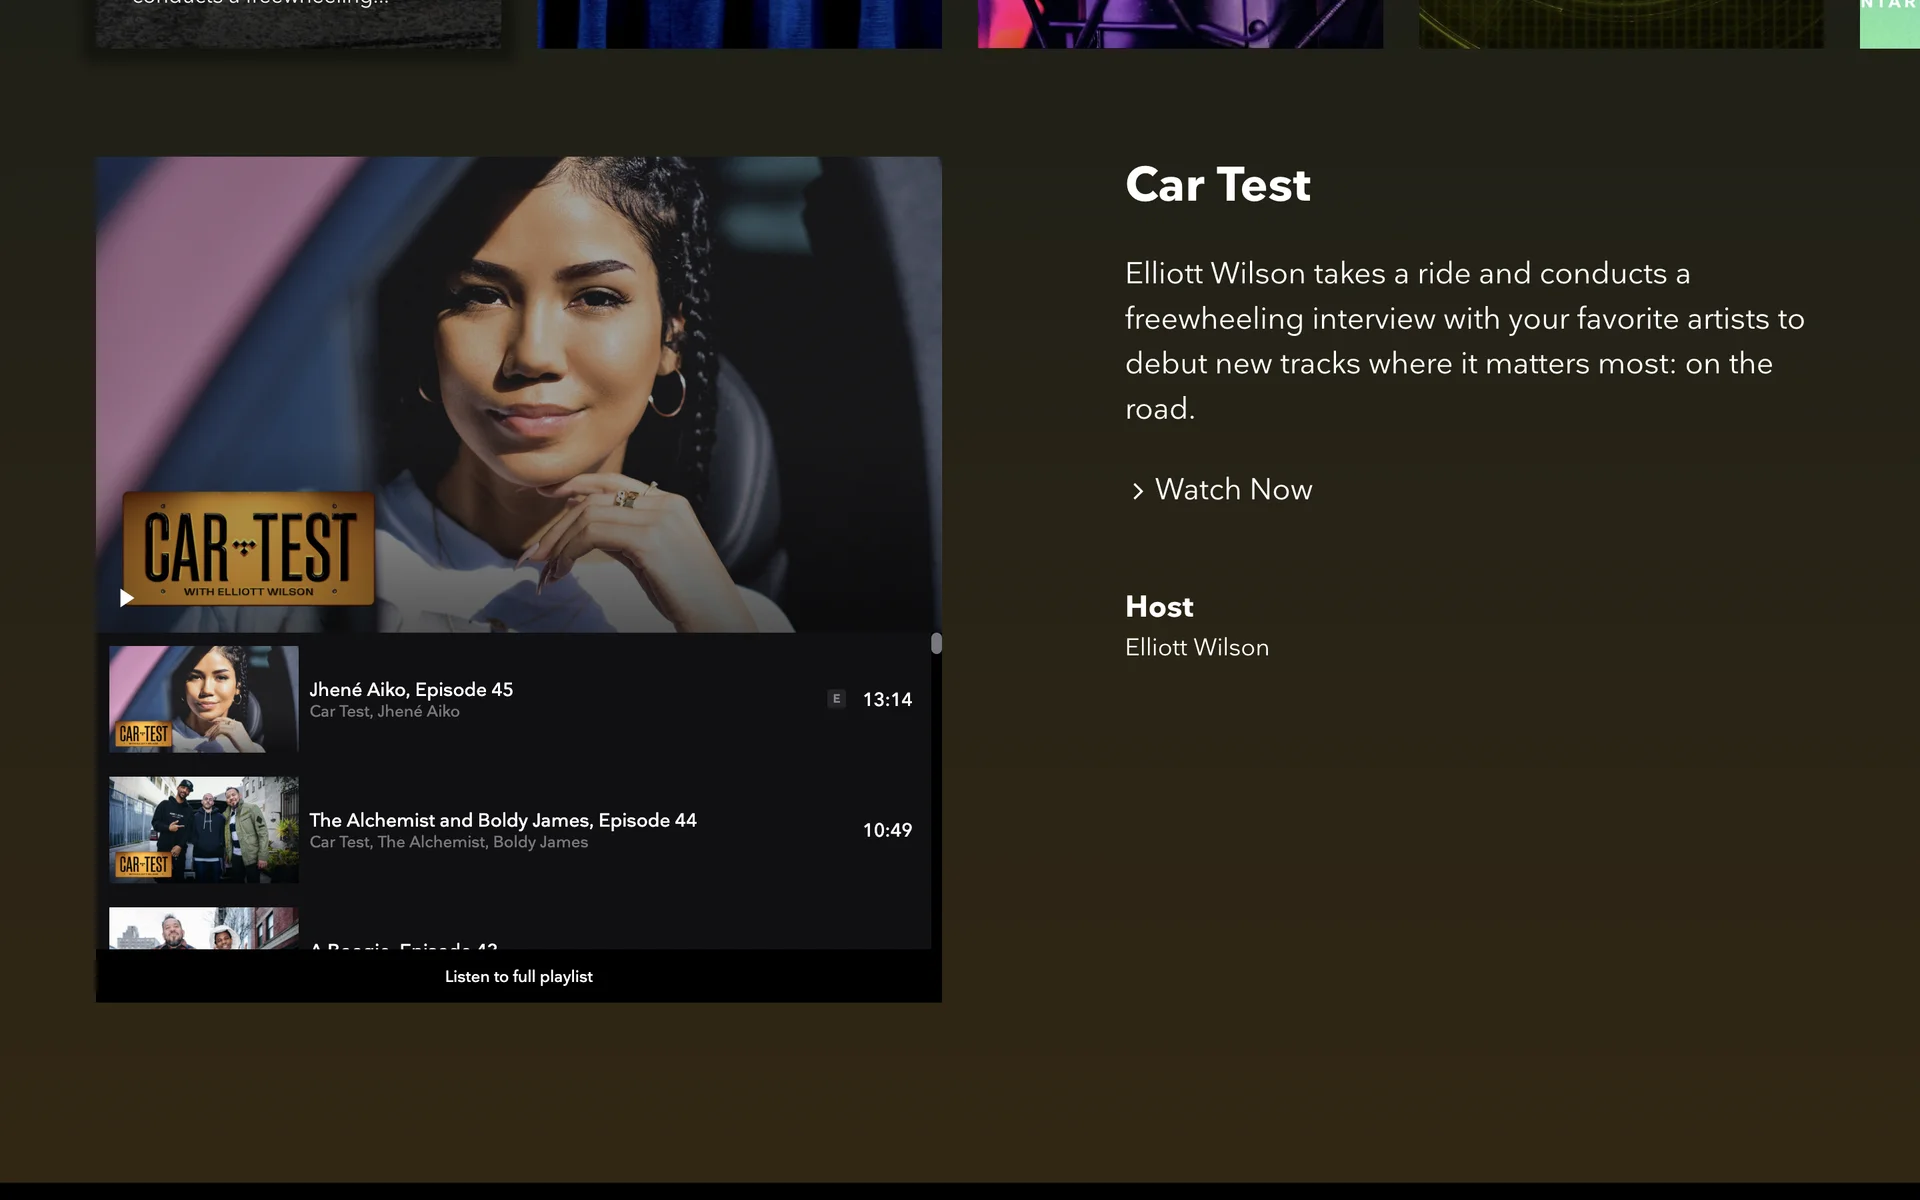Select the partially visible A Boogie episode thumbnail
This screenshot has height=1200, width=1920.
coord(203,928)
